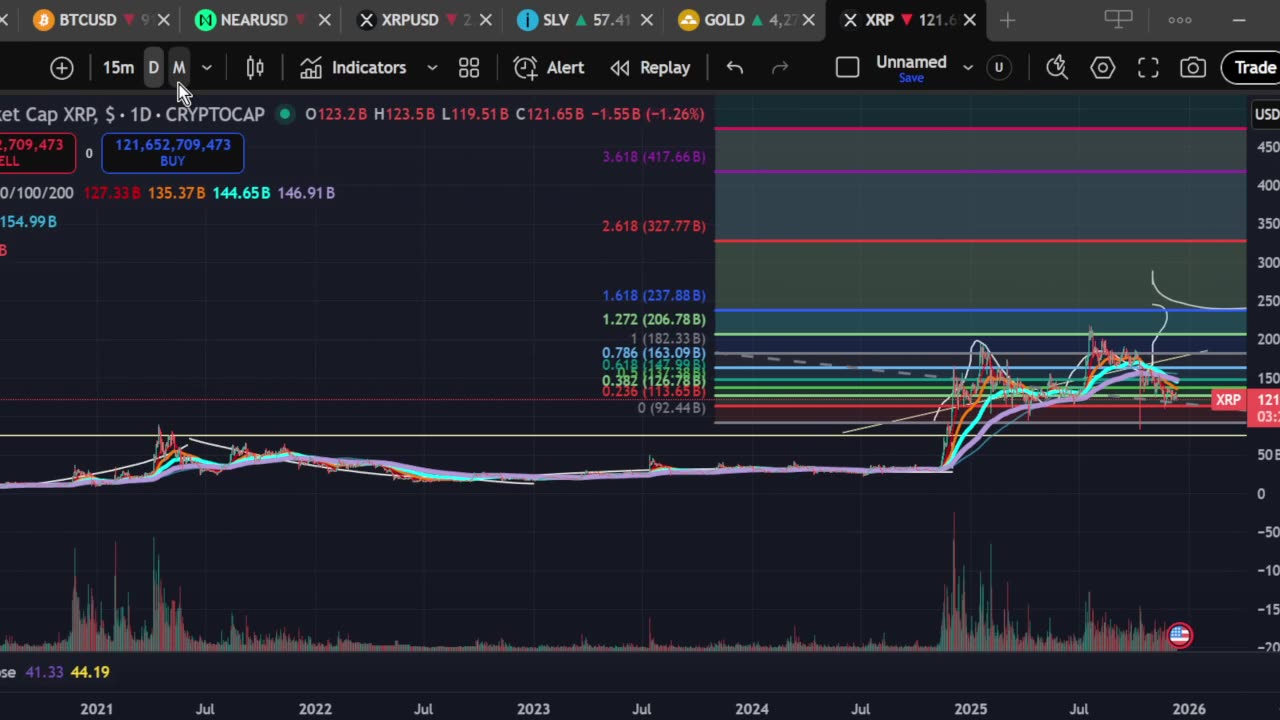Click the Trade button
The height and width of the screenshot is (720, 1280).
tap(1253, 68)
